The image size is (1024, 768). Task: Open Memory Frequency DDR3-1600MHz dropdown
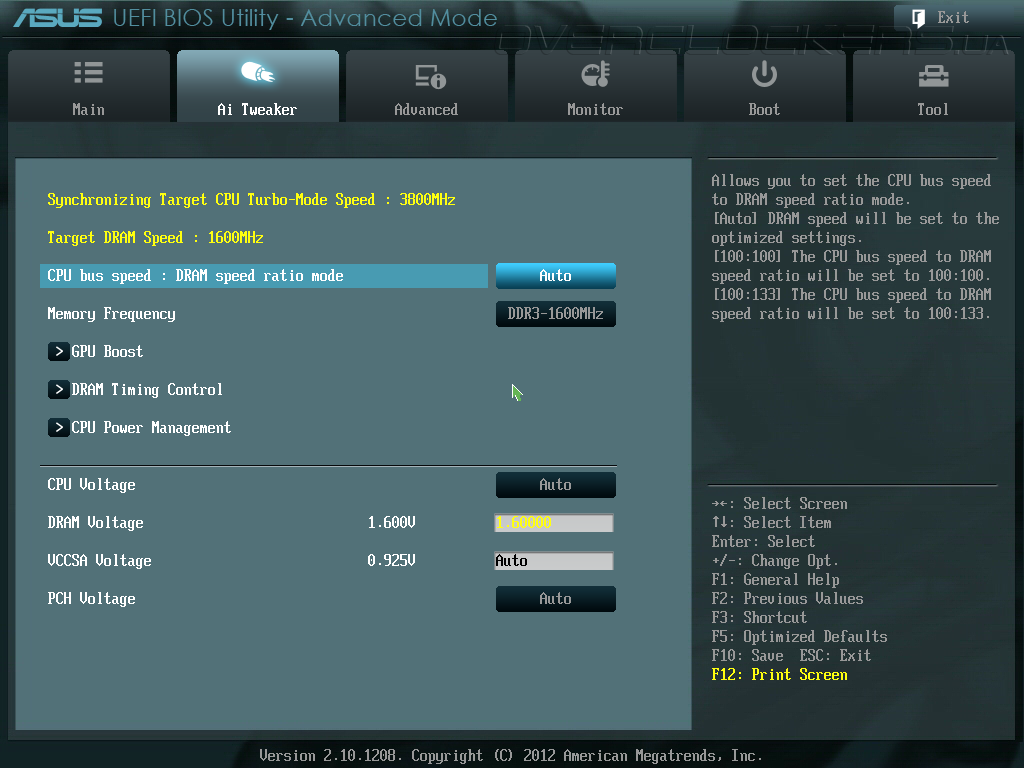tap(556, 313)
